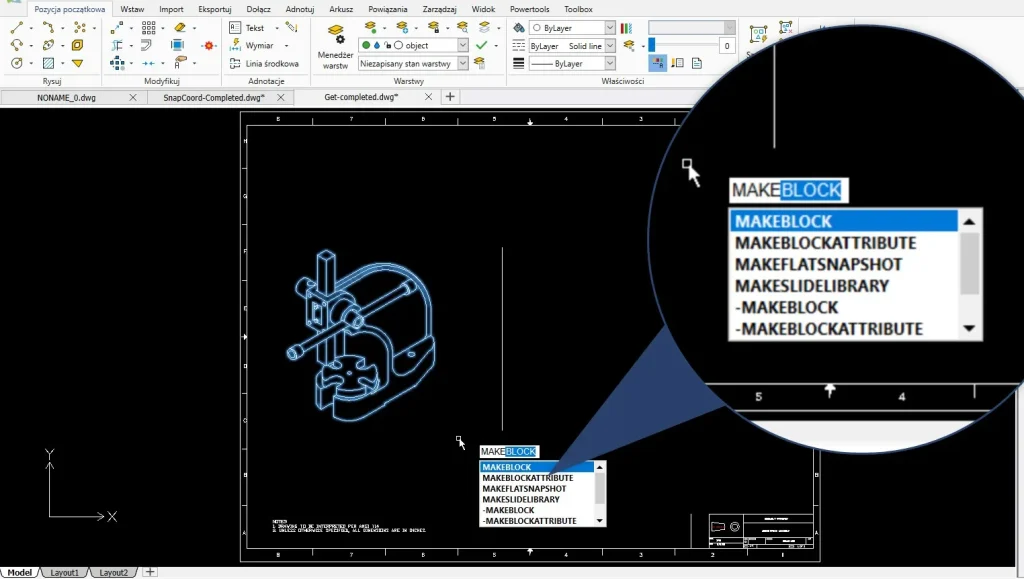Toggle the layer freeze water drop
This screenshot has width=1024, height=579.
377,45
